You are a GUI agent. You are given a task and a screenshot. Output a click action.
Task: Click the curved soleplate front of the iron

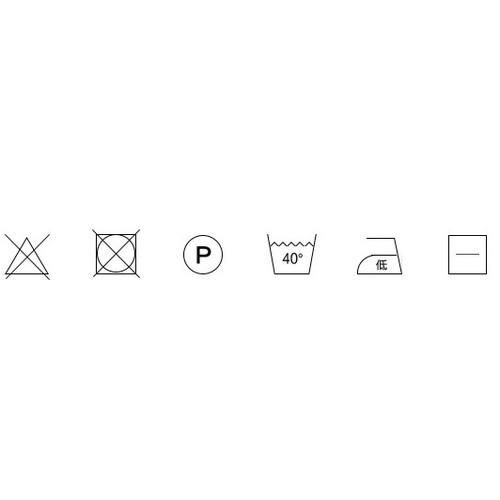click(362, 264)
